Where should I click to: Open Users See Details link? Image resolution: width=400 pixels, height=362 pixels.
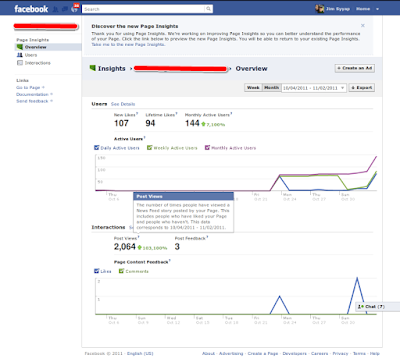tap(123, 104)
